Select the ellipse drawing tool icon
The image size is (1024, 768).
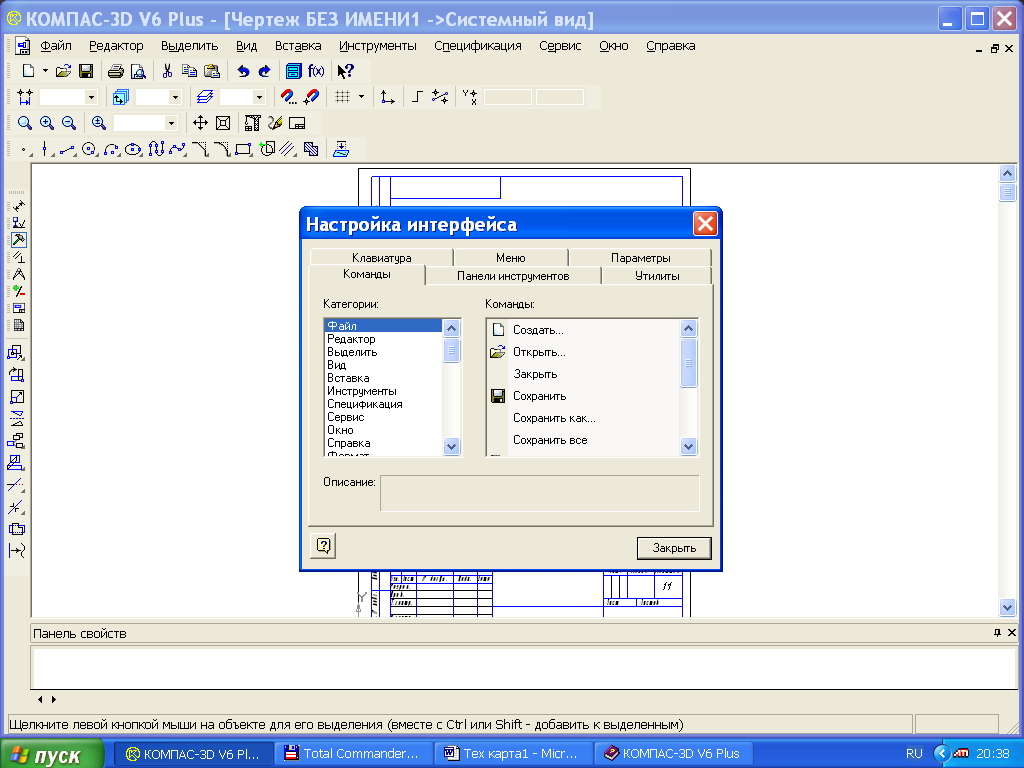click(x=133, y=150)
